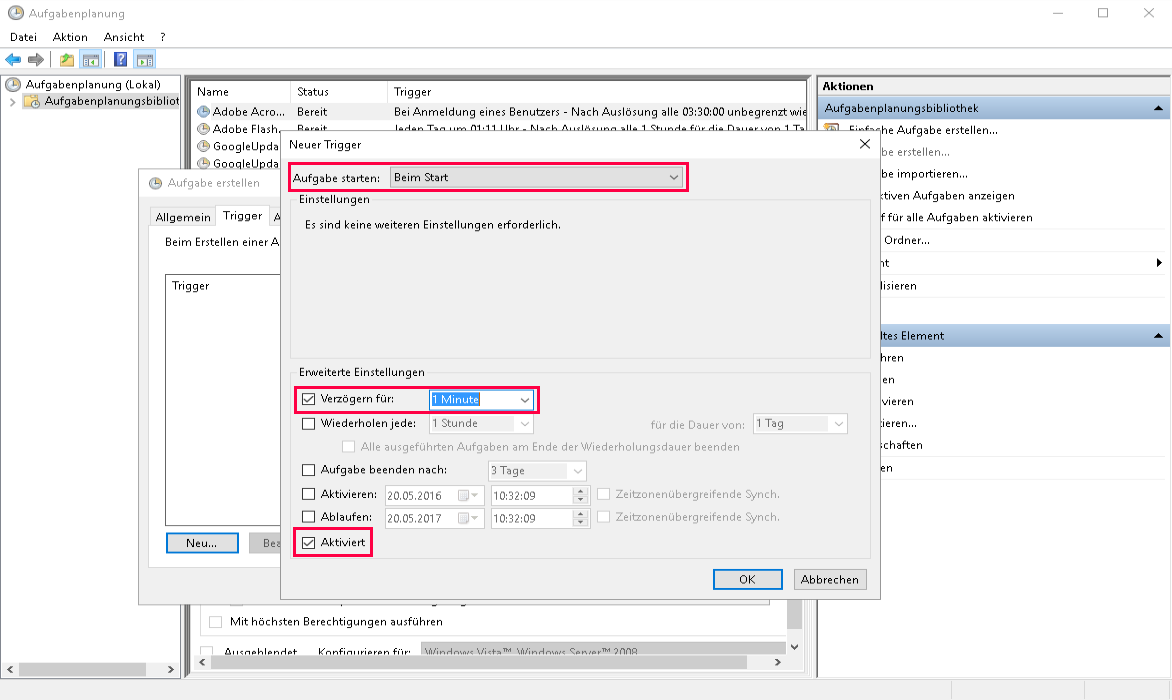Expand the Aufgabenplanungsbibliothek tree node
Image resolution: width=1172 pixels, height=700 pixels.
[x=12, y=102]
